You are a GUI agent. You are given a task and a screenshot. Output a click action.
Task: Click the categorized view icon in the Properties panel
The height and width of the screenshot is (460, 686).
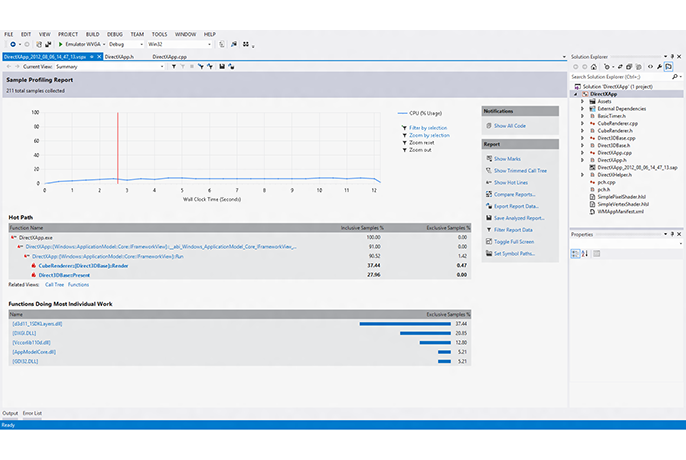[575, 253]
